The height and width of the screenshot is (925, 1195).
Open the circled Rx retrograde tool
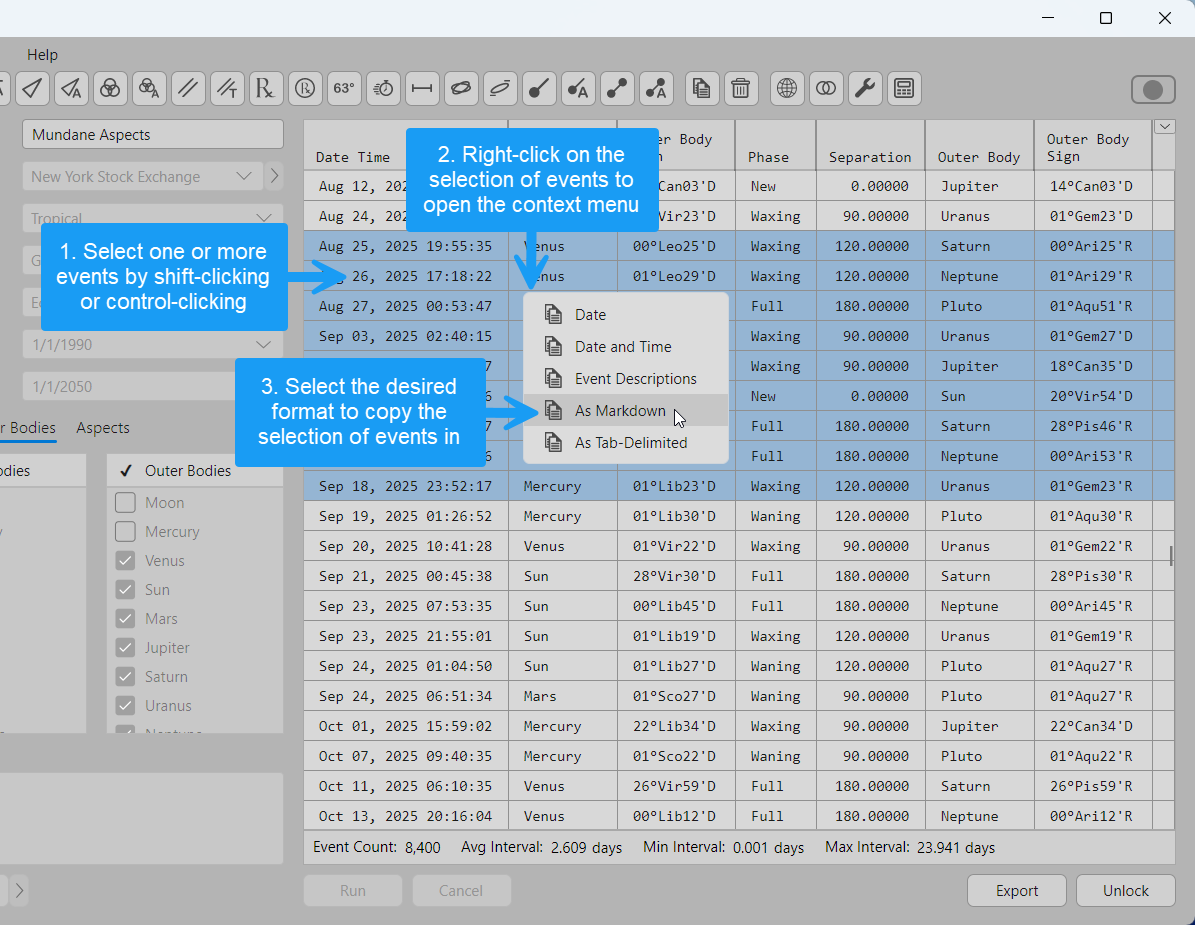305,88
